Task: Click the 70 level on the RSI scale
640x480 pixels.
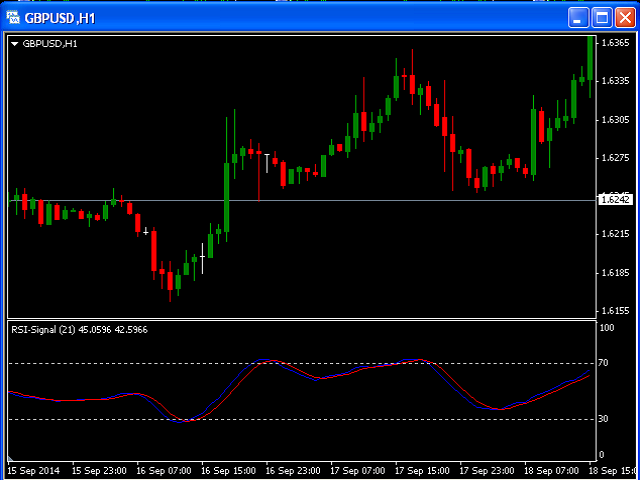Action: point(604,363)
